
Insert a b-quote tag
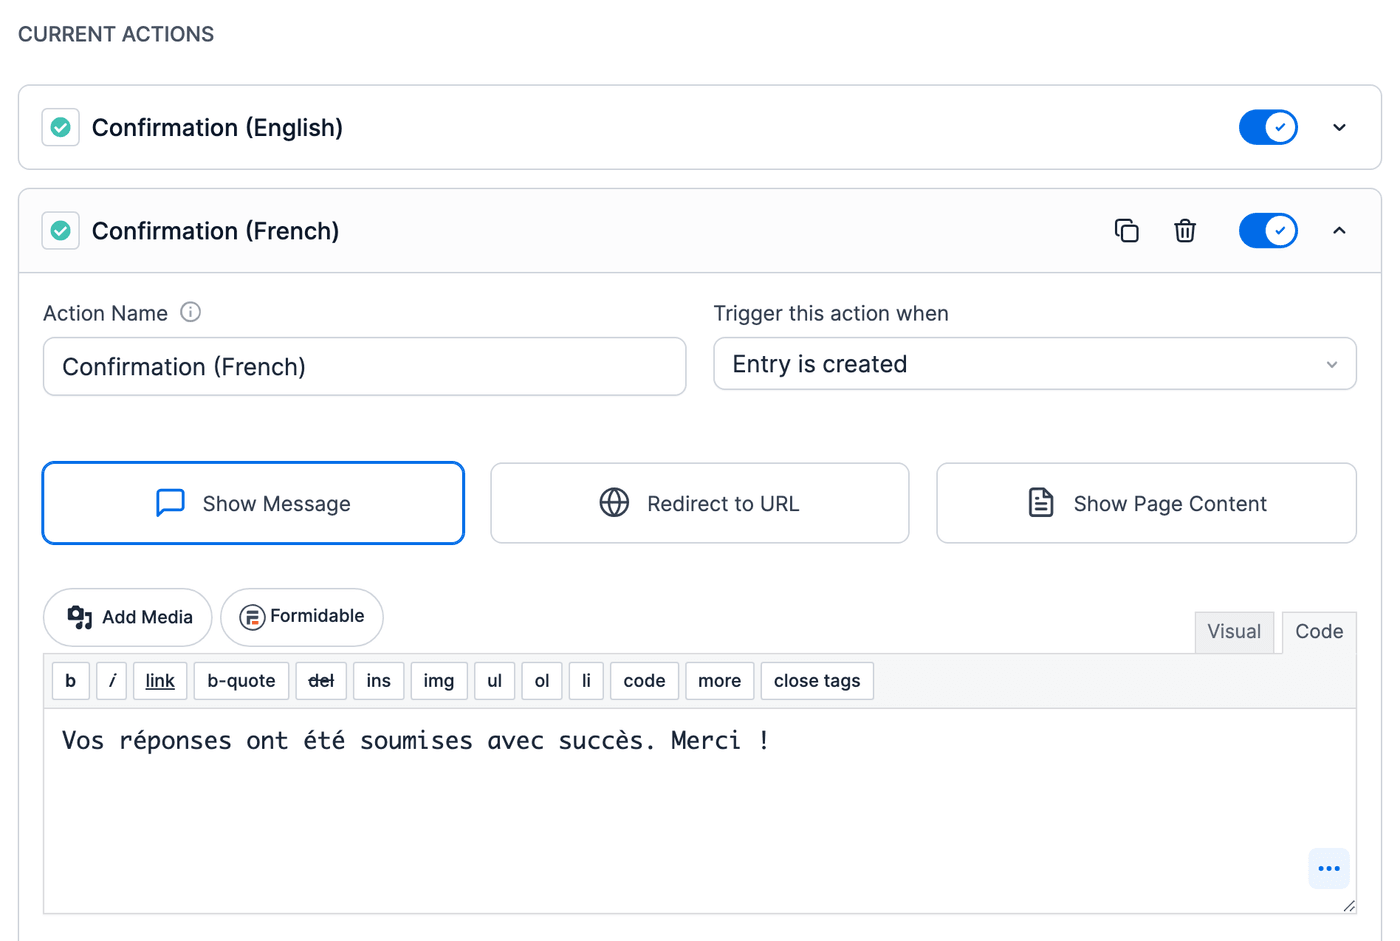[x=241, y=681]
